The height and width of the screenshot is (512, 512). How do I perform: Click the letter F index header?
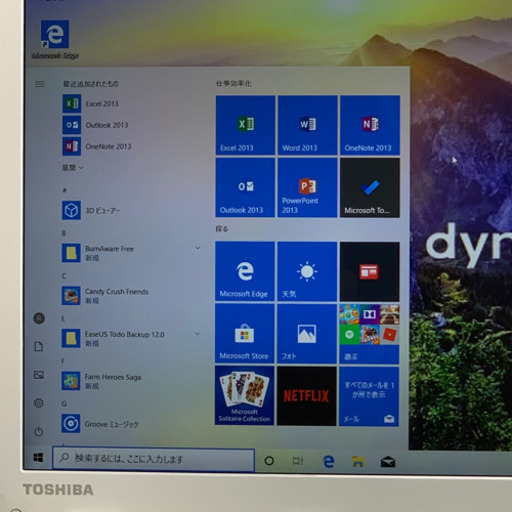(62, 361)
